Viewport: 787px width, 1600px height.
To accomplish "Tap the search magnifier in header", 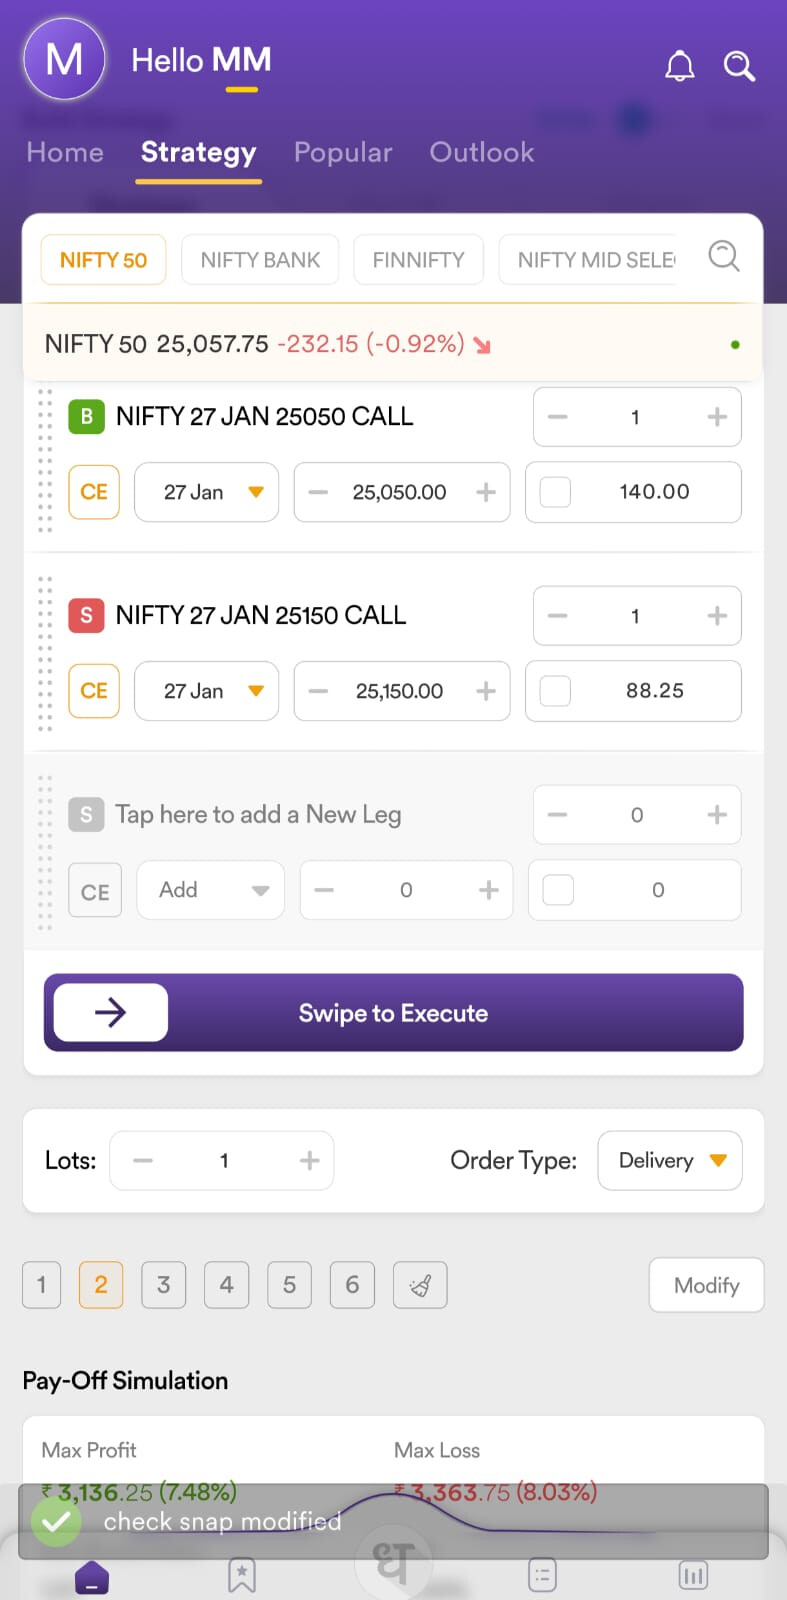I will (739, 66).
